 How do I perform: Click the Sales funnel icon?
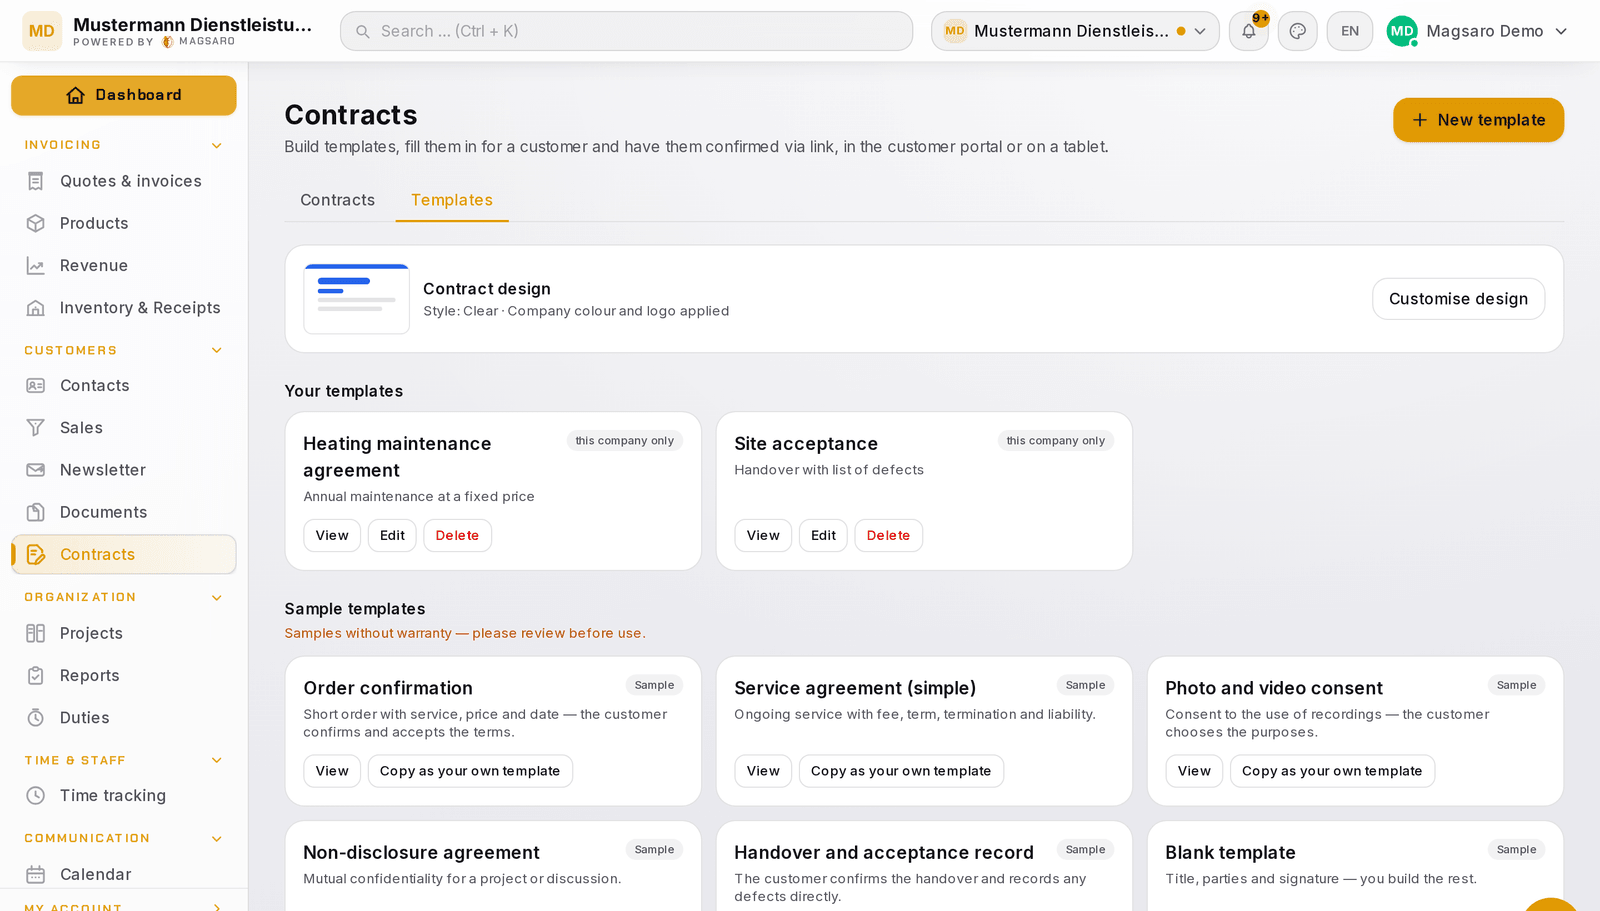pyautogui.click(x=36, y=428)
